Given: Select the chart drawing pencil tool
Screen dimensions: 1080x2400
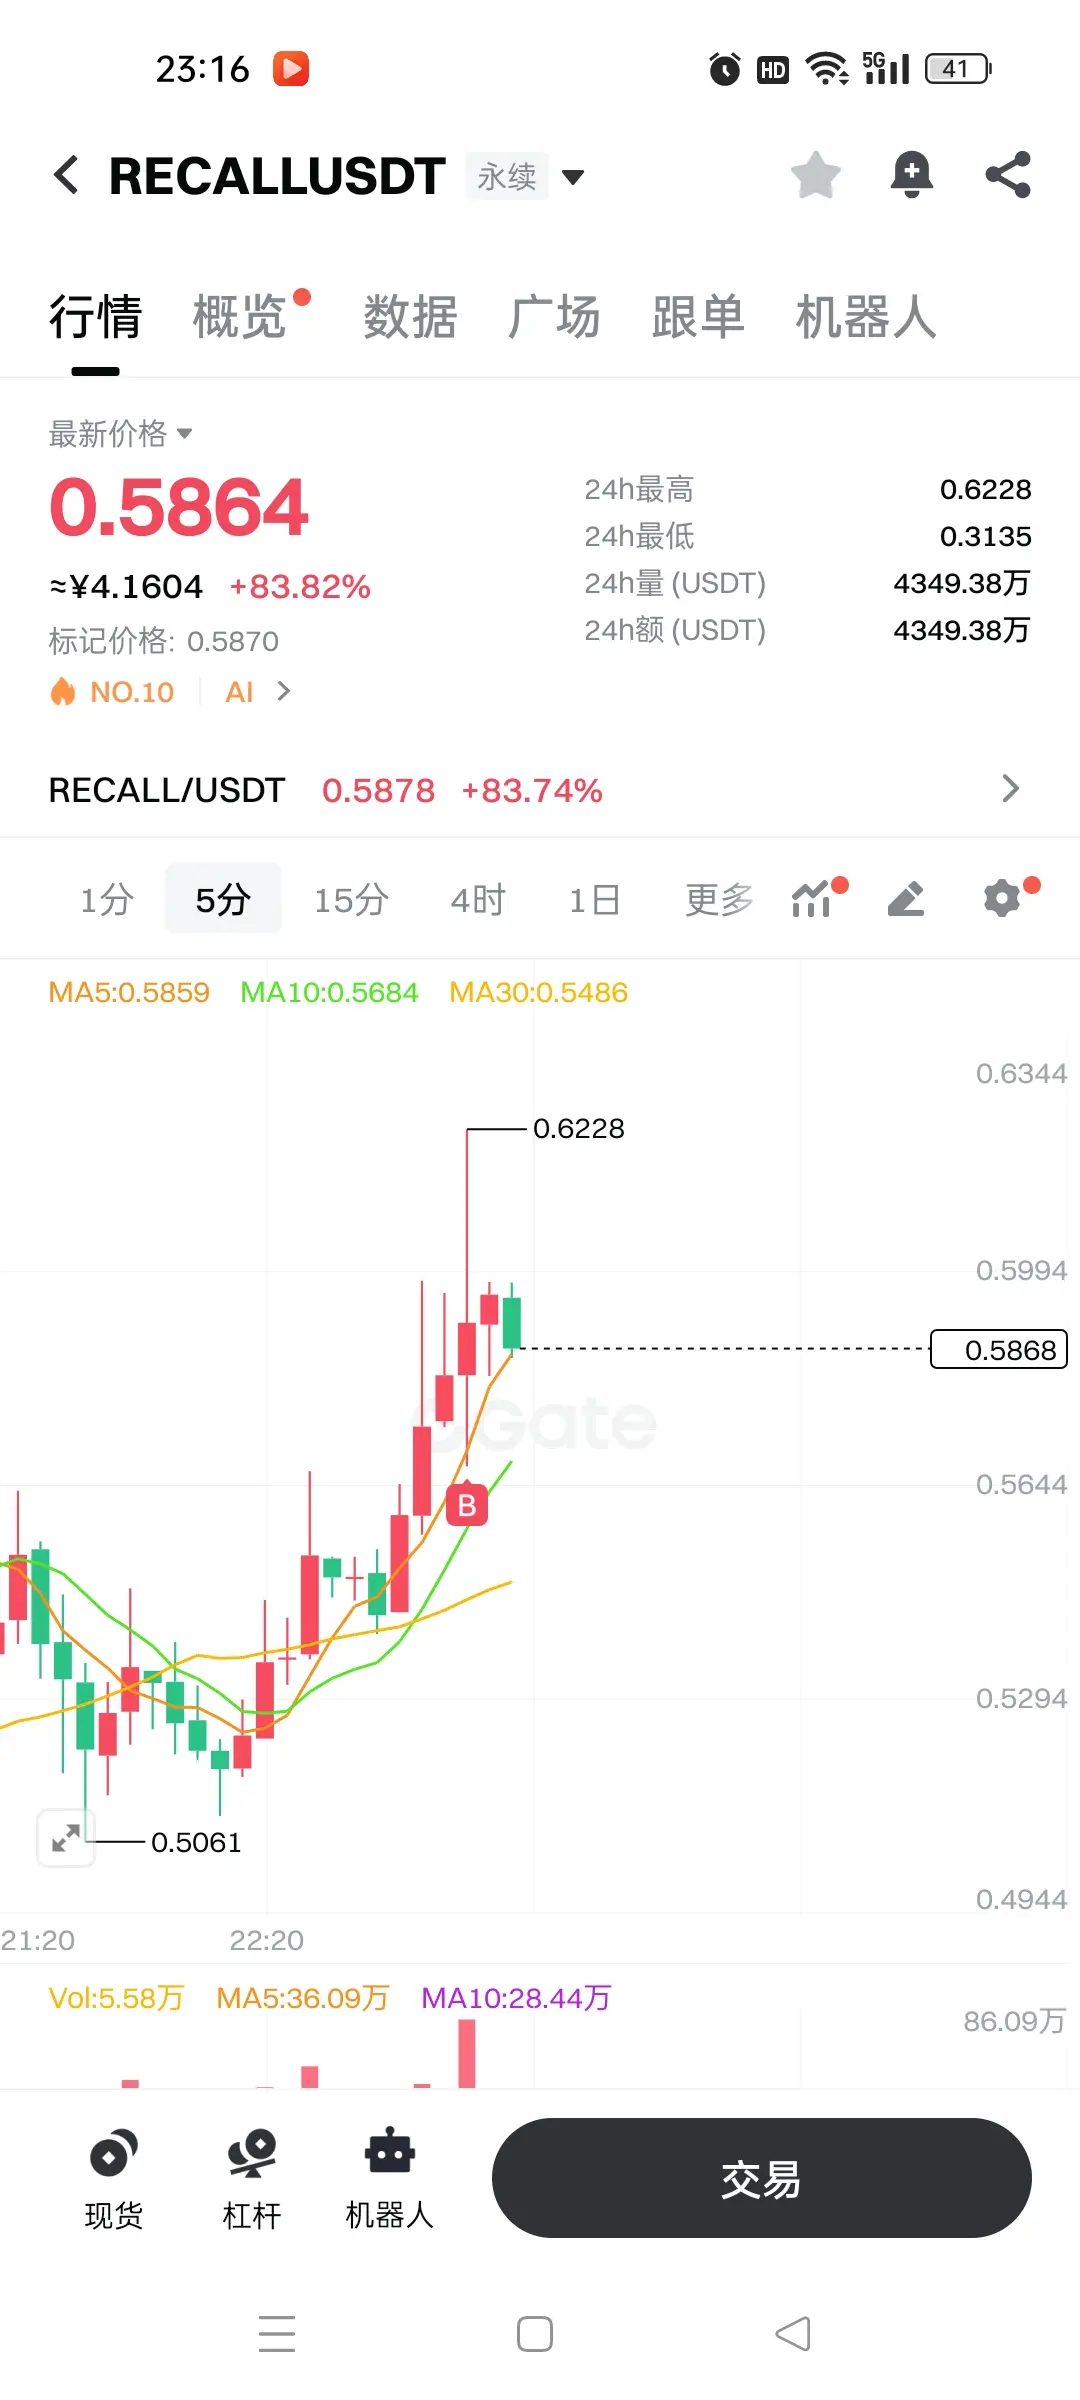Looking at the screenshot, I should 906,899.
